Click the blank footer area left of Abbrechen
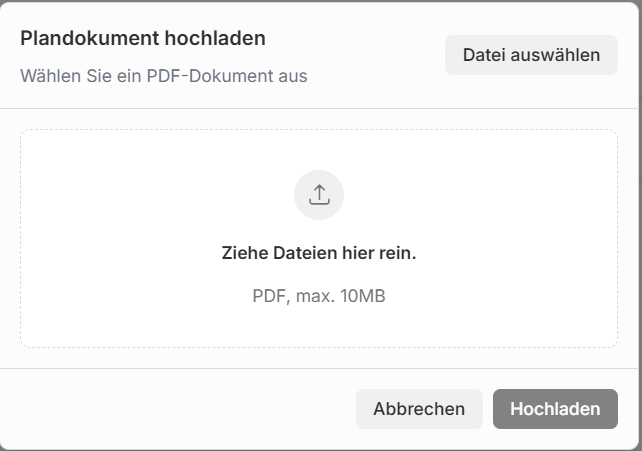Image resolution: width=642 pixels, height=451 pixels. [180, 409]
